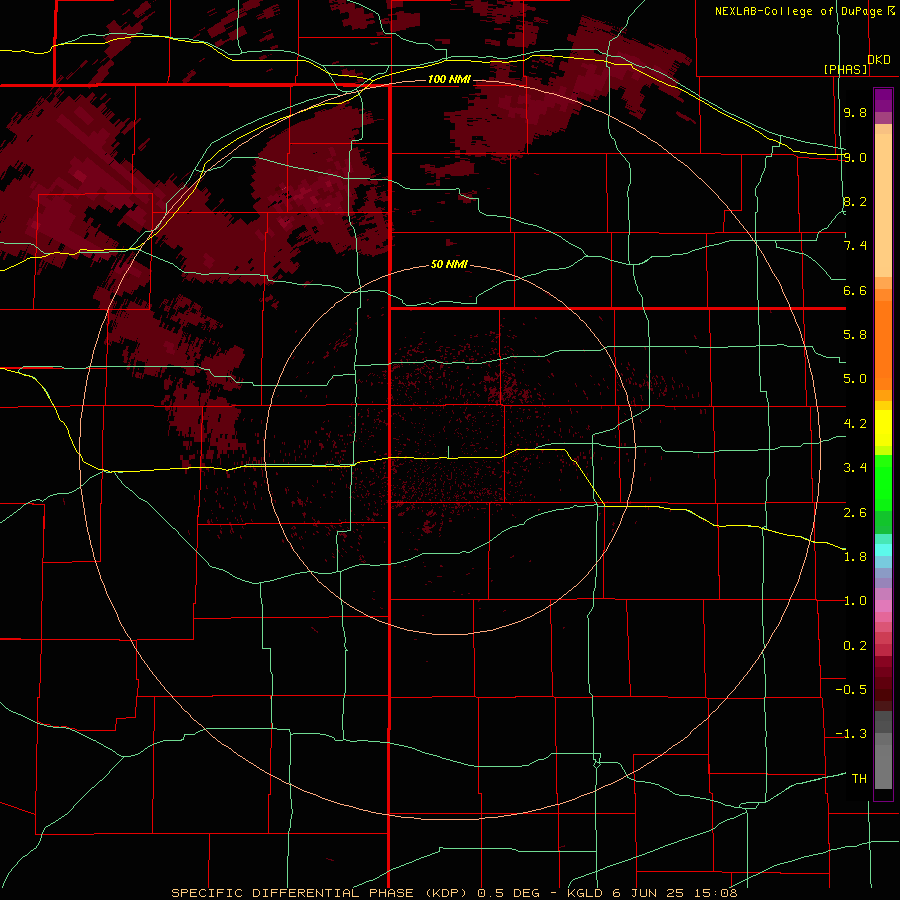Pick the cyan segment of the color bar
The width and height of the screenshot is (900, 900).
pyautogui.click(x=883, y=550)
